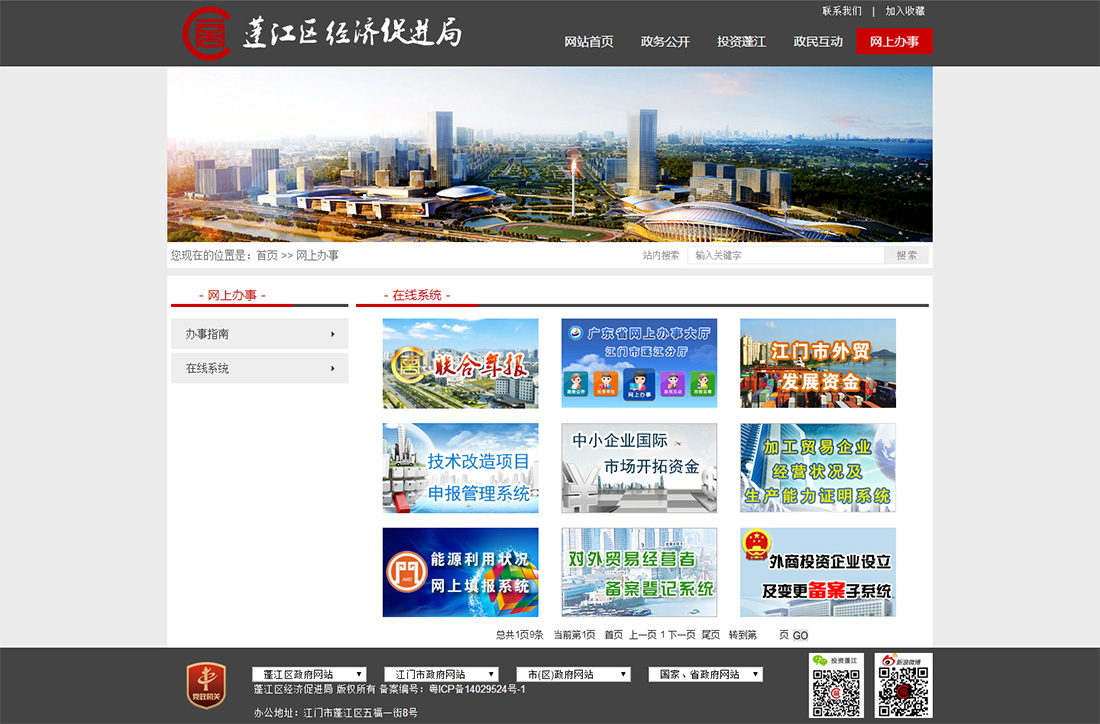Focus the 输入关键字 search field
Viewport: 1100px width, 724px height.
coord(786,256)
